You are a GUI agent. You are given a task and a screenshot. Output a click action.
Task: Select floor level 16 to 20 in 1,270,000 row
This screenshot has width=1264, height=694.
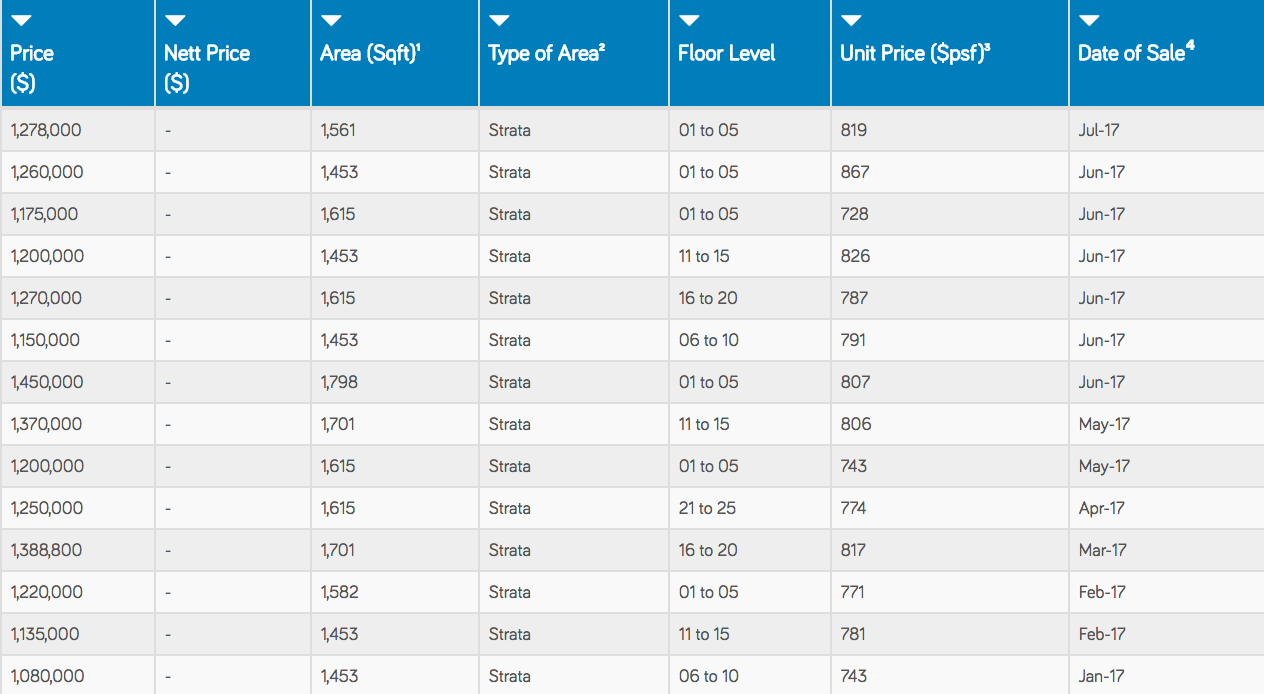708,298
